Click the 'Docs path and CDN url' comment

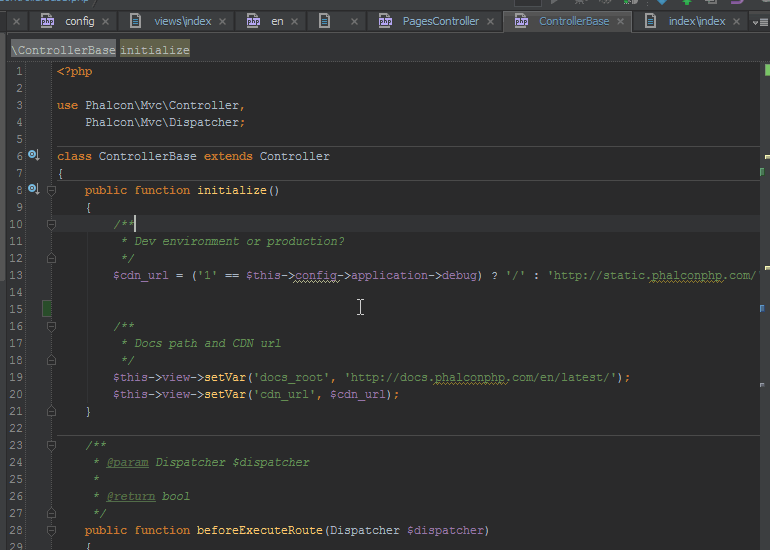(208, 344)
